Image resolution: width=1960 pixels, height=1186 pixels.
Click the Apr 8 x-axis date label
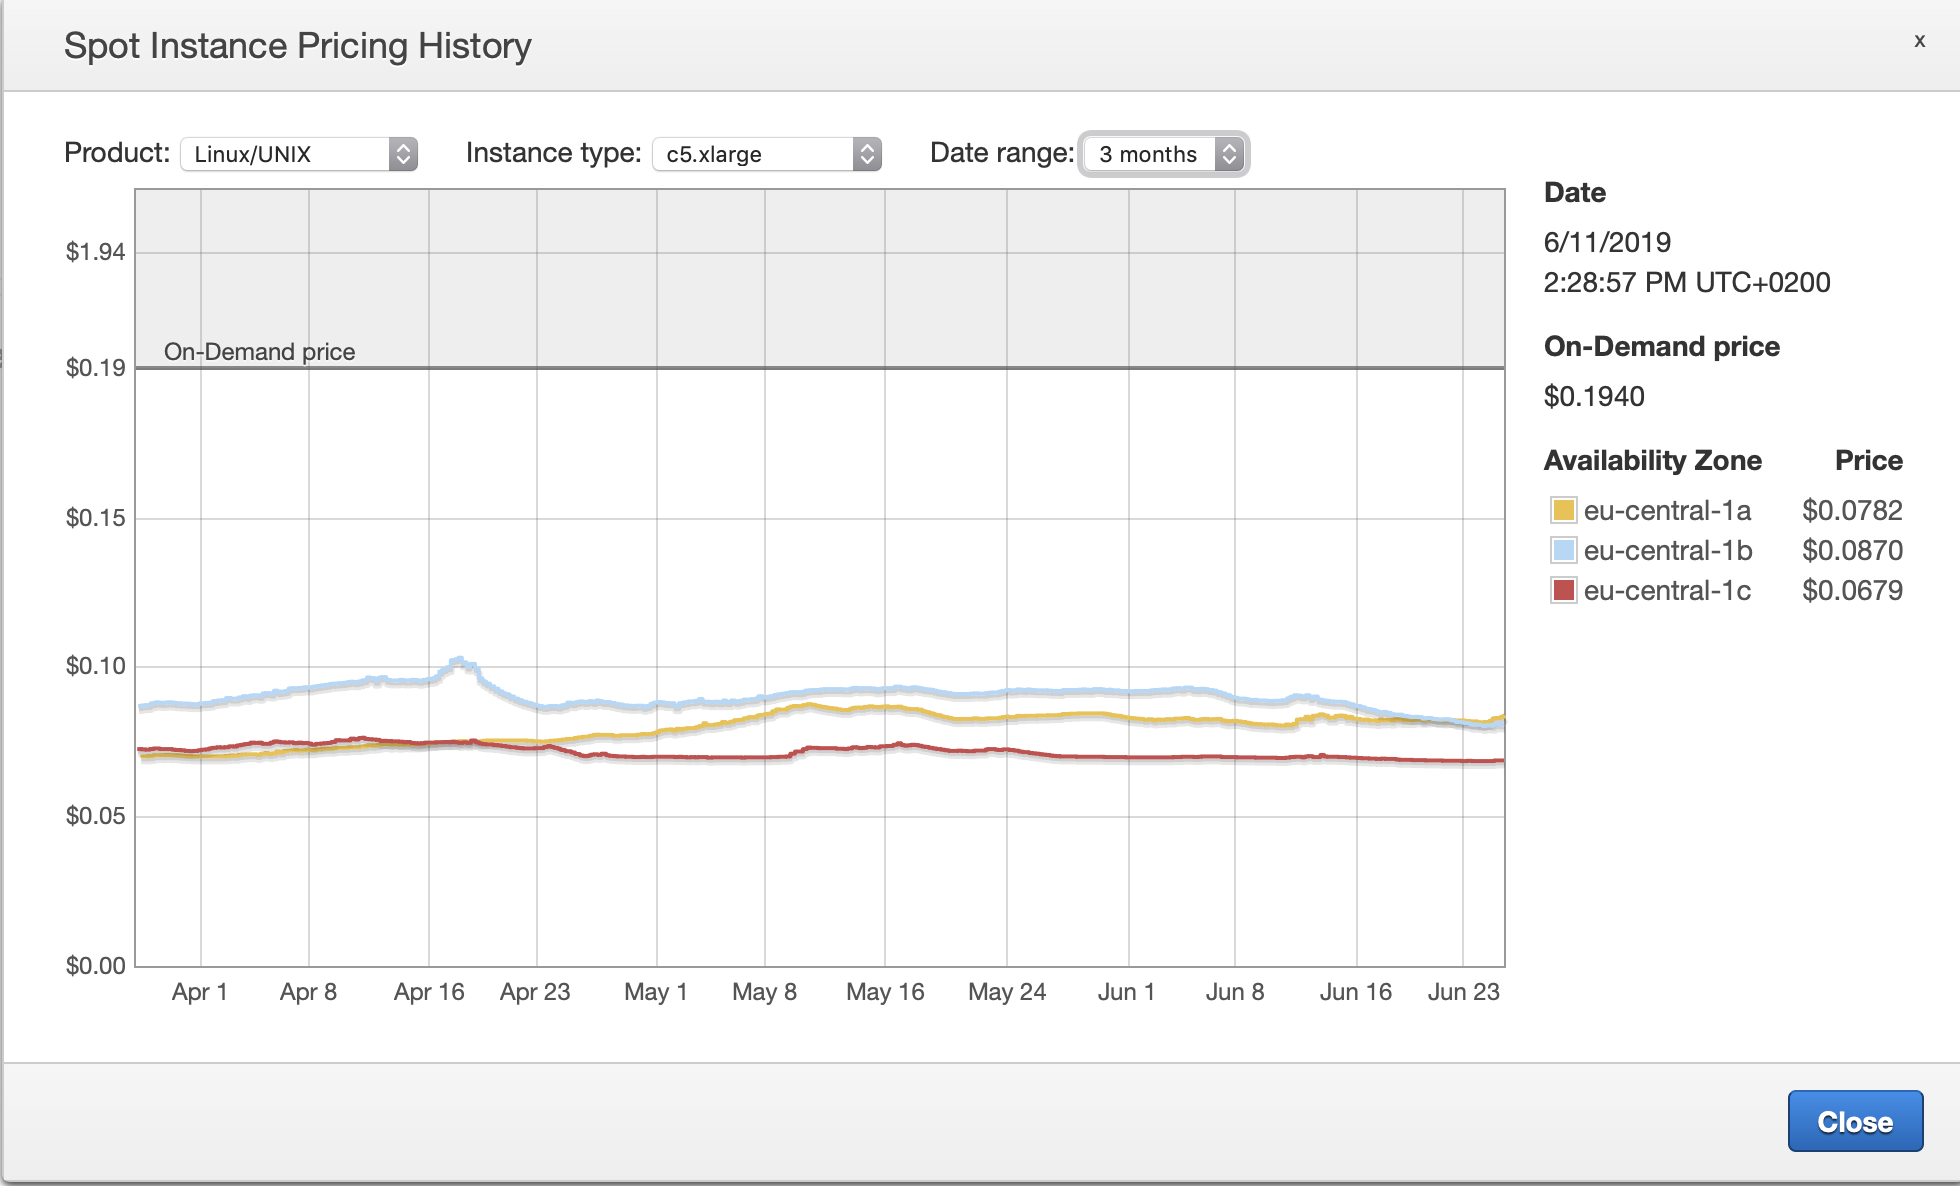tap(308, 992)
